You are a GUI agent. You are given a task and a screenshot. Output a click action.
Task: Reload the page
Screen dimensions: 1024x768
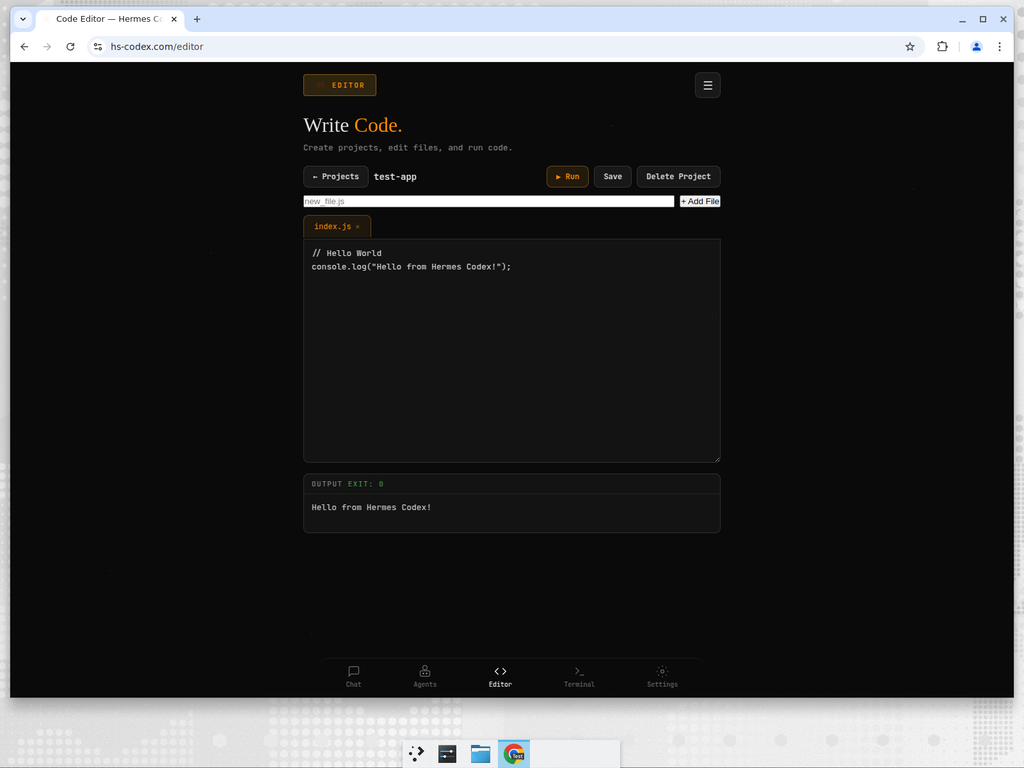click(71, 46)
